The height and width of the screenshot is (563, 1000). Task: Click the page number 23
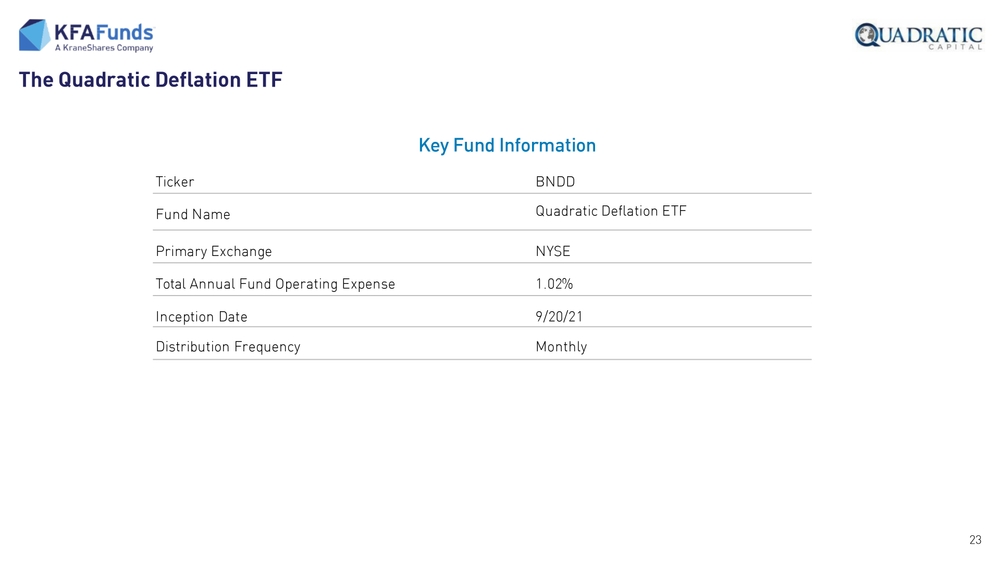[975, 540]
